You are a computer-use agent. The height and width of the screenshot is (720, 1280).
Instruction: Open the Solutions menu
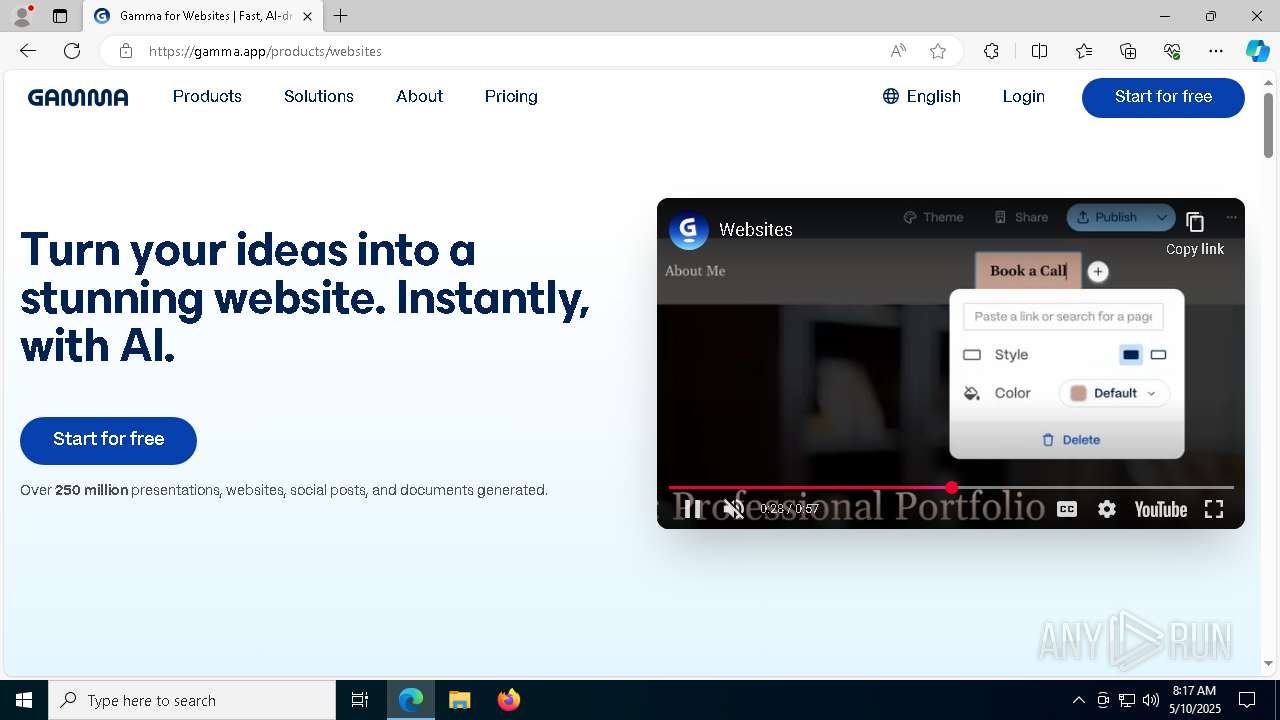coord(319,97)
